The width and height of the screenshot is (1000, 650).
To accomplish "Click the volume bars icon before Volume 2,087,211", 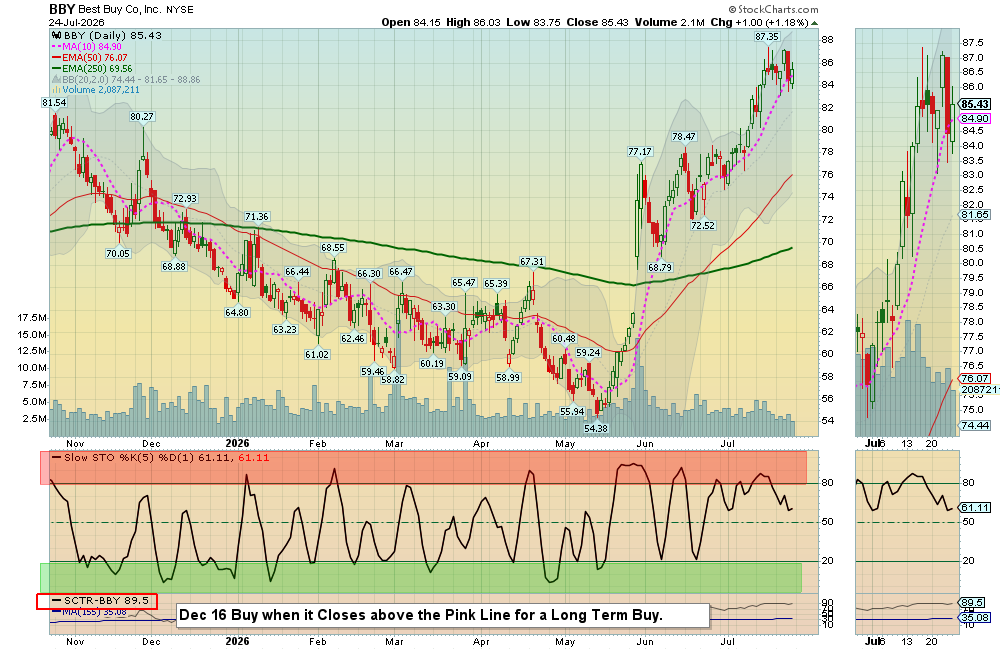I will point(57,90).
